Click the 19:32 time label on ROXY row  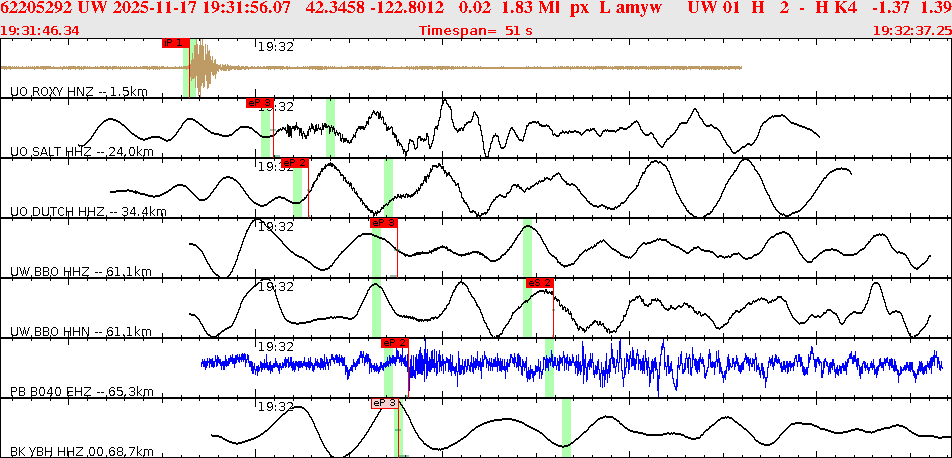click(x=276, y=47)
